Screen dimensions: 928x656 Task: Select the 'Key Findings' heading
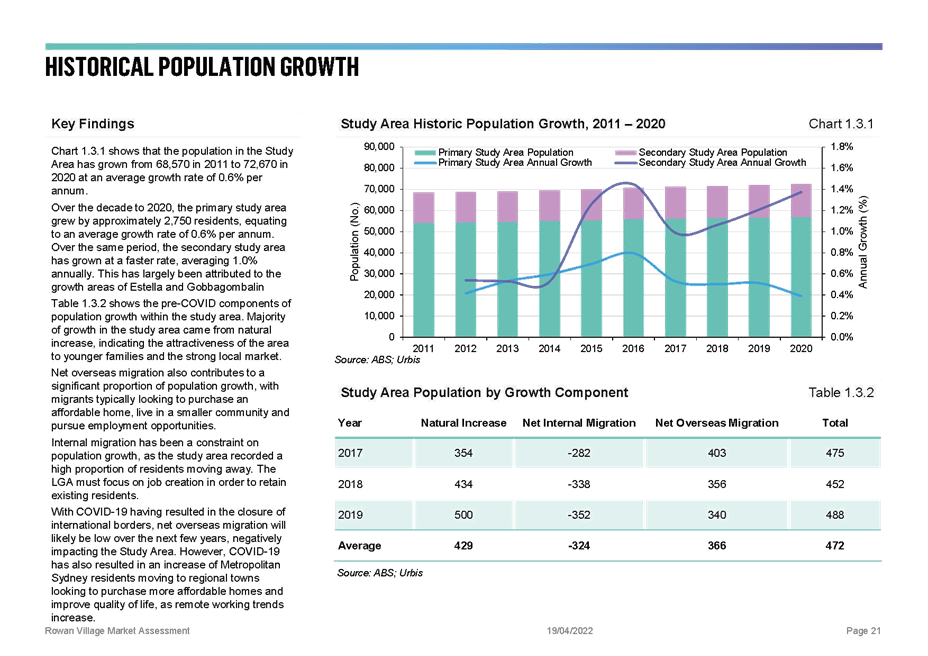coord(93,124)
